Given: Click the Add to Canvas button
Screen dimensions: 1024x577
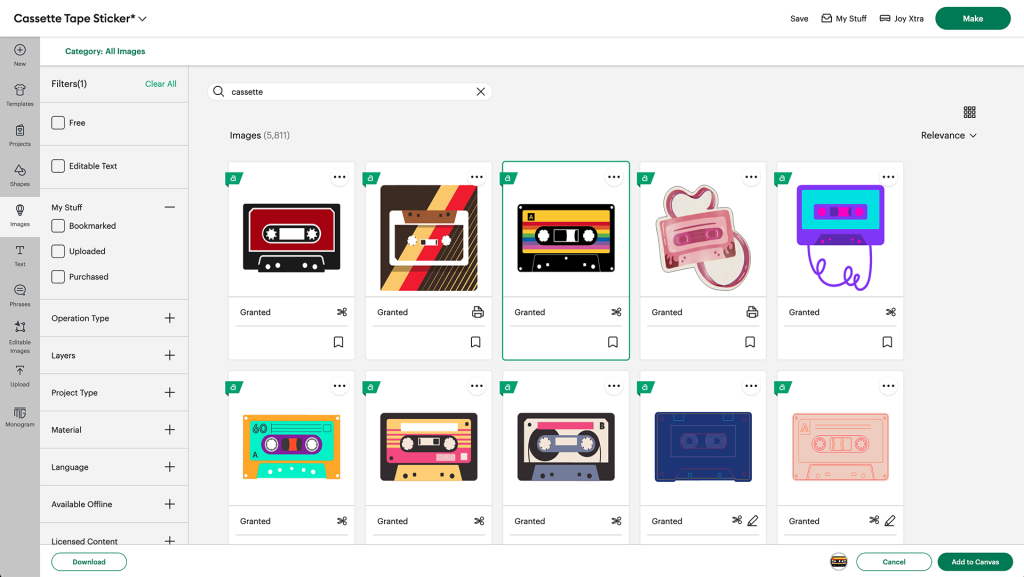Looking at the screenshot, I should click(x=974, y=562).
